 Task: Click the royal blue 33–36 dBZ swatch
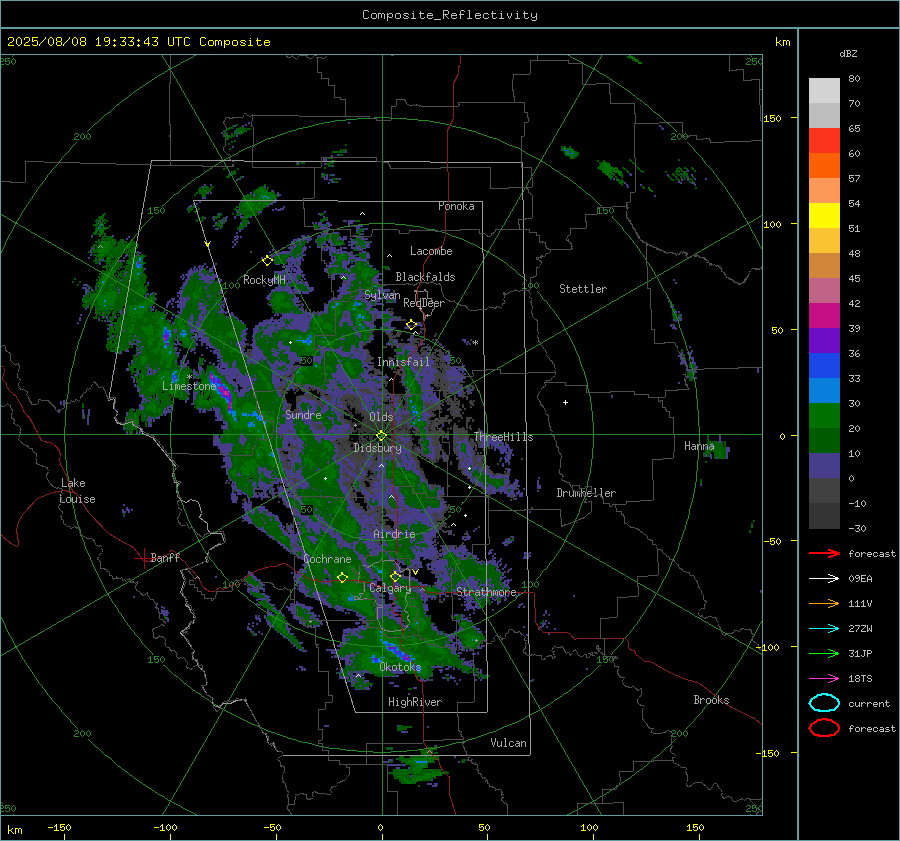point(824,365)
